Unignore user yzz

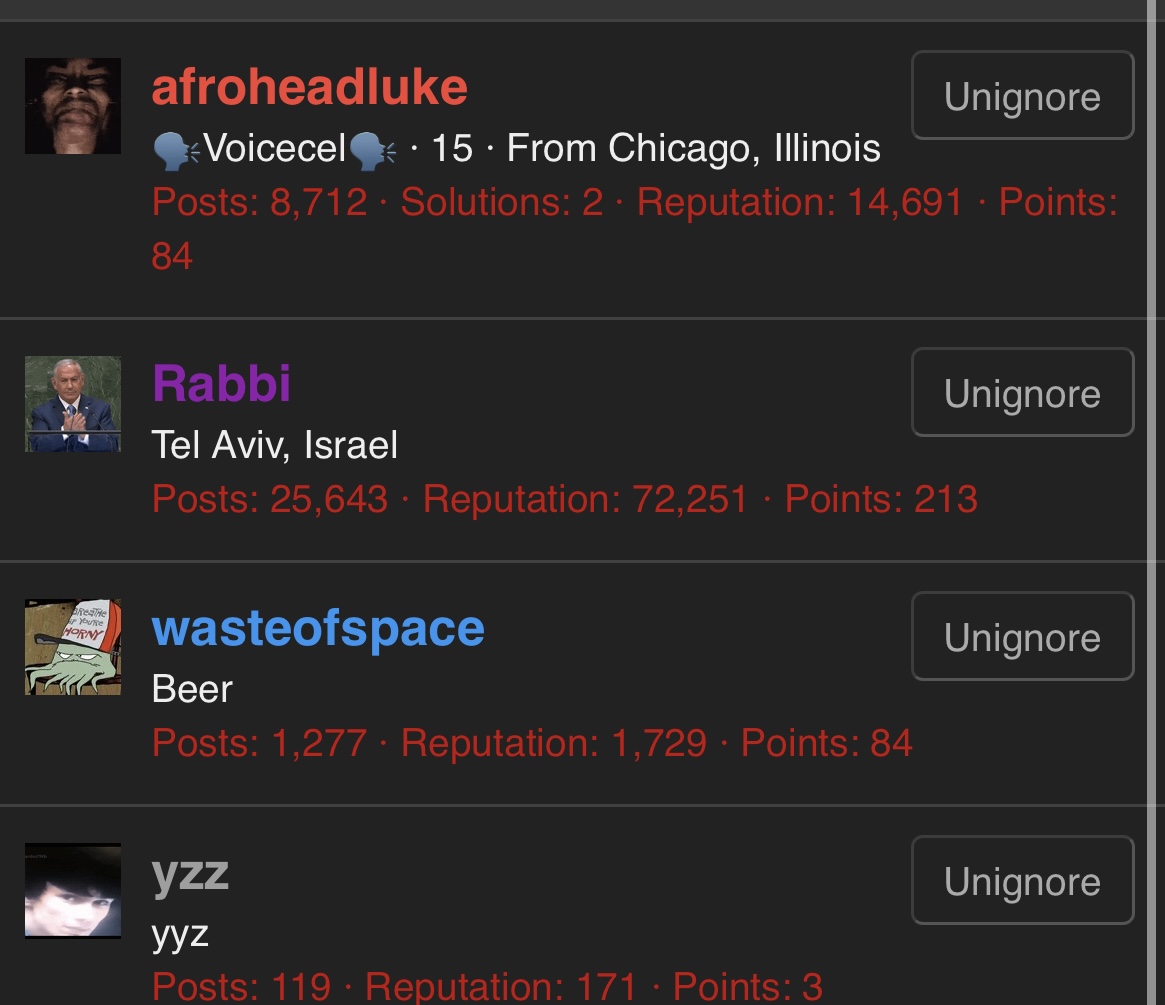(1022, 880)
